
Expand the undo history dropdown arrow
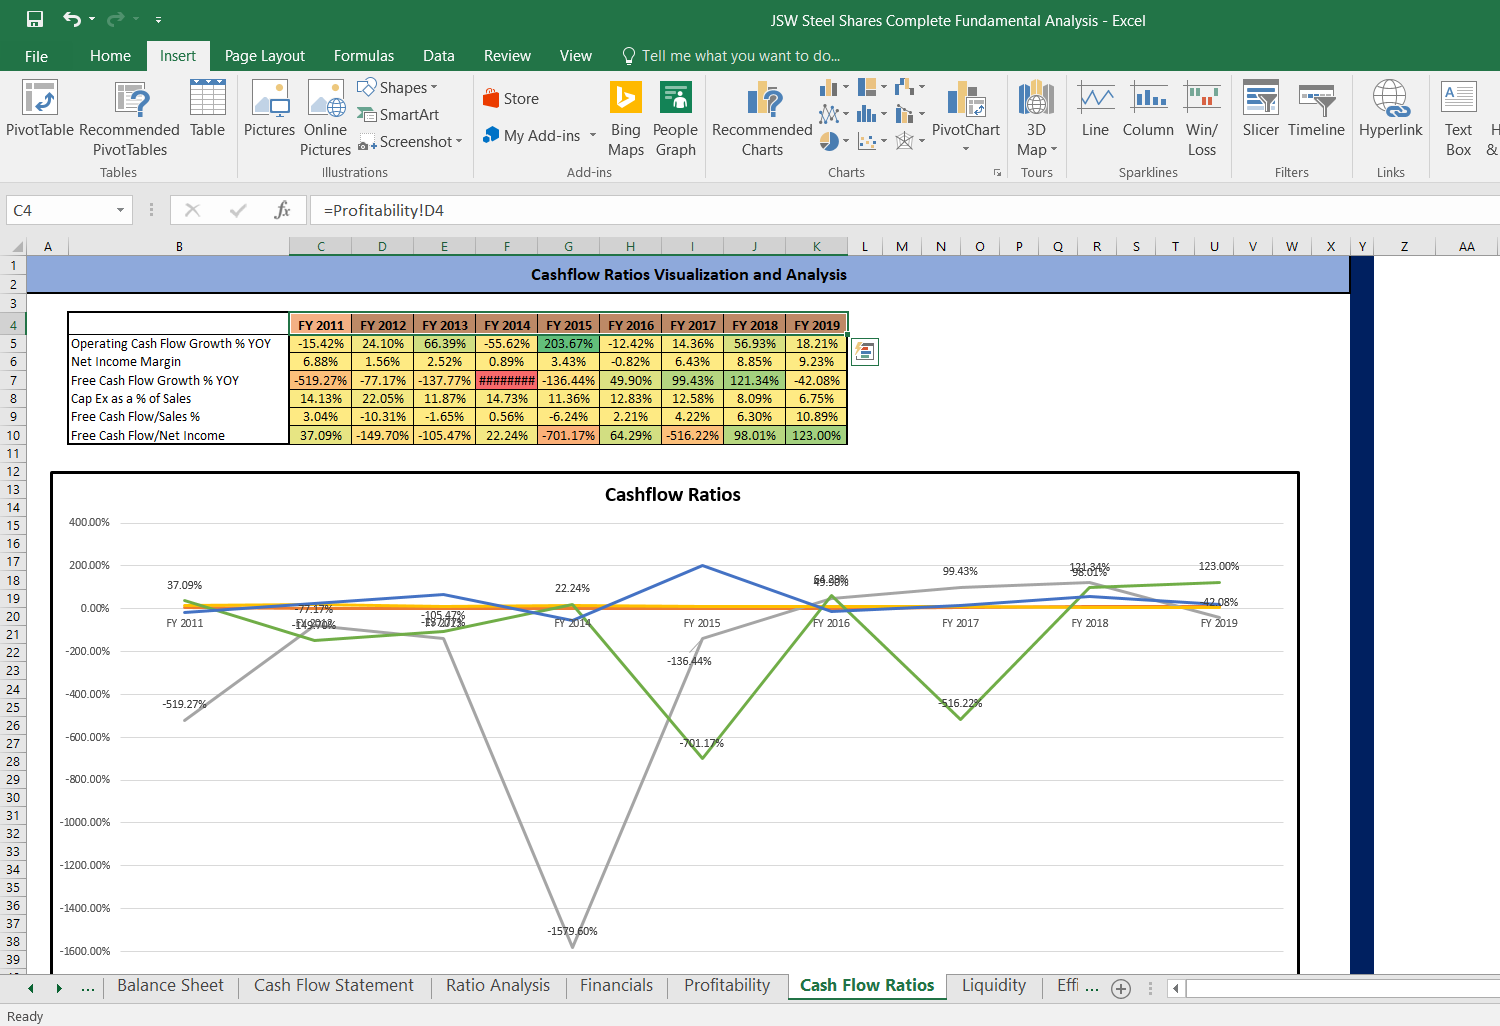coord(92,20)
